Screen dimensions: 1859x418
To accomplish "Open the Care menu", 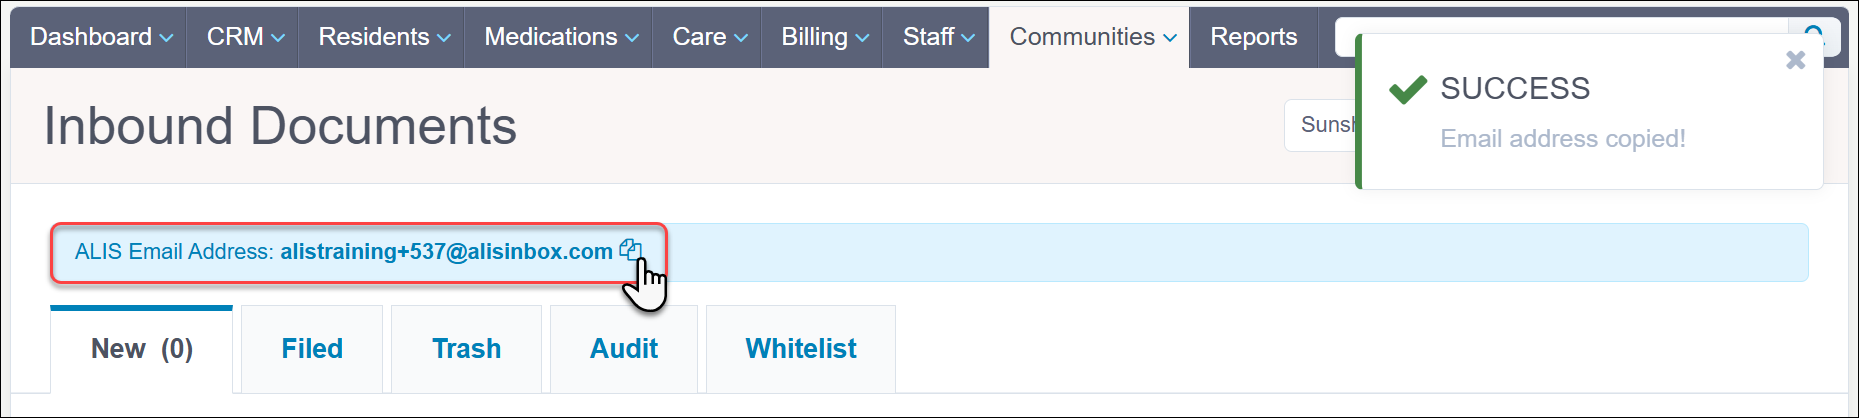I will 709,37.
